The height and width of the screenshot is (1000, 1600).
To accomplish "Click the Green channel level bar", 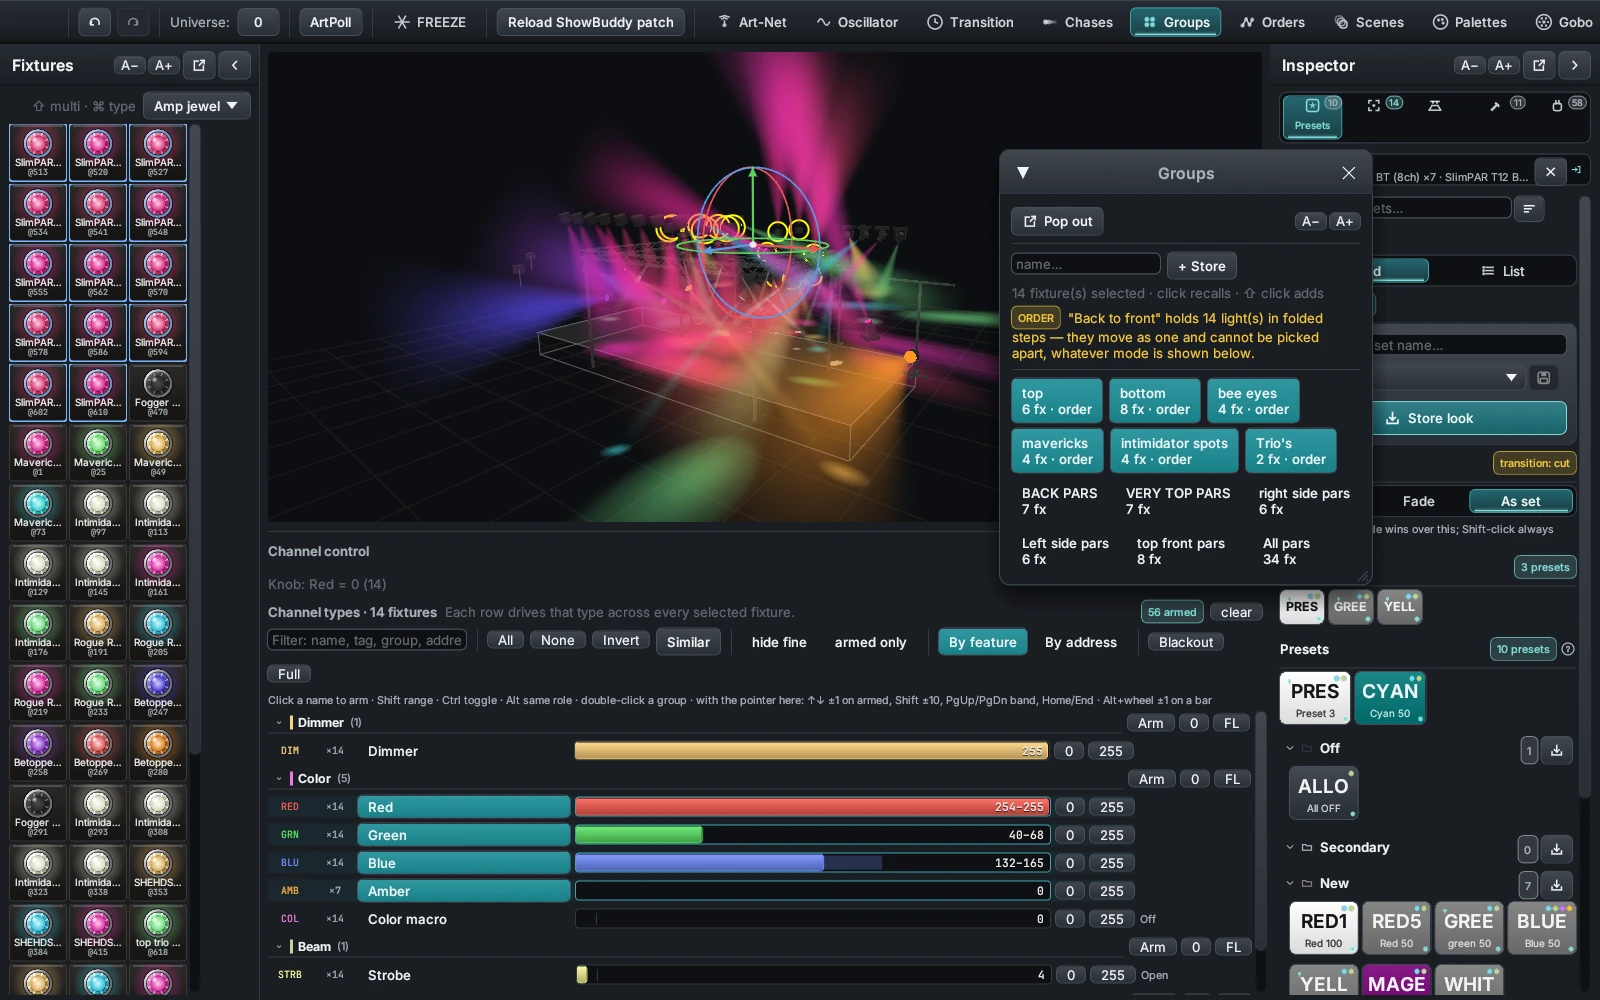I will 811,835.
